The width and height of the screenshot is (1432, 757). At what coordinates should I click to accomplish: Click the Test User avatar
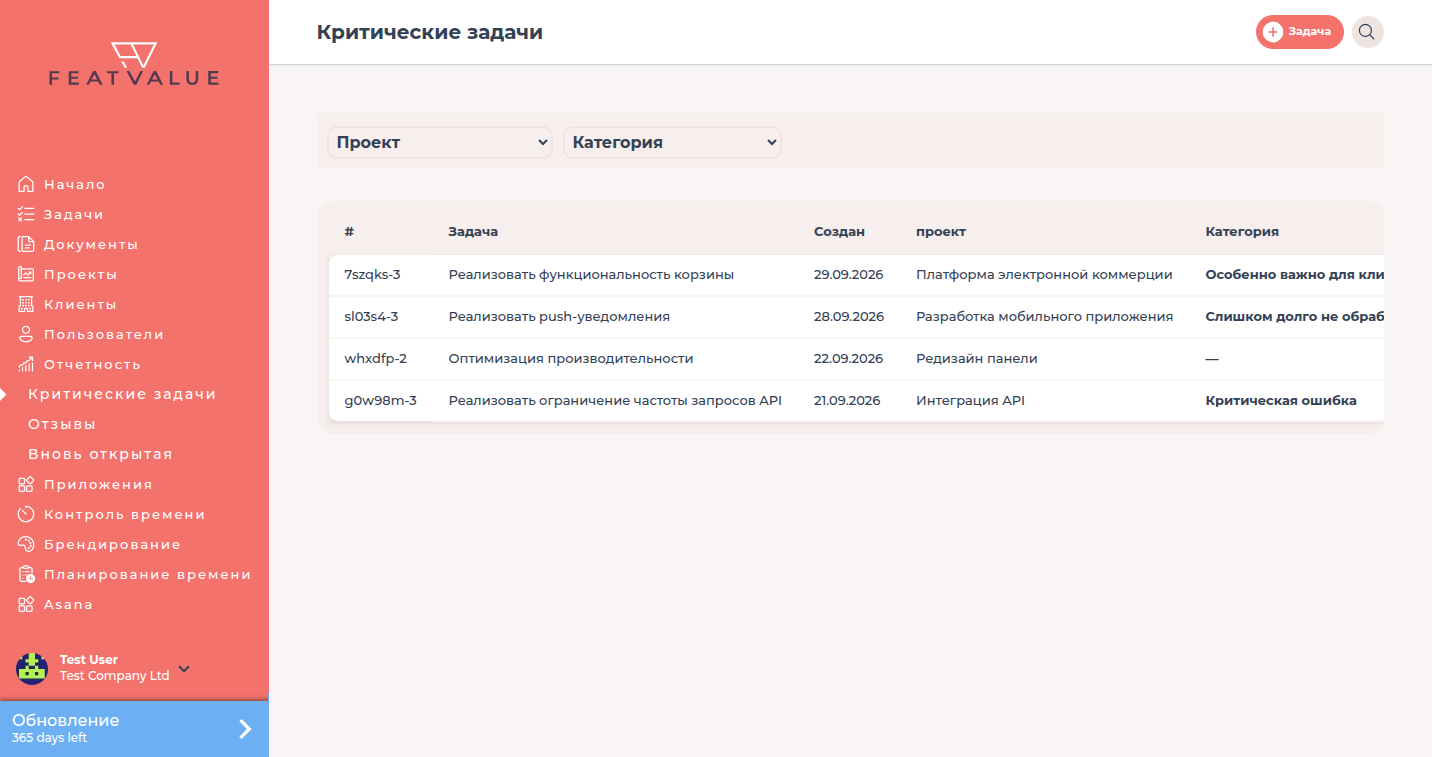tap(32, 668)
